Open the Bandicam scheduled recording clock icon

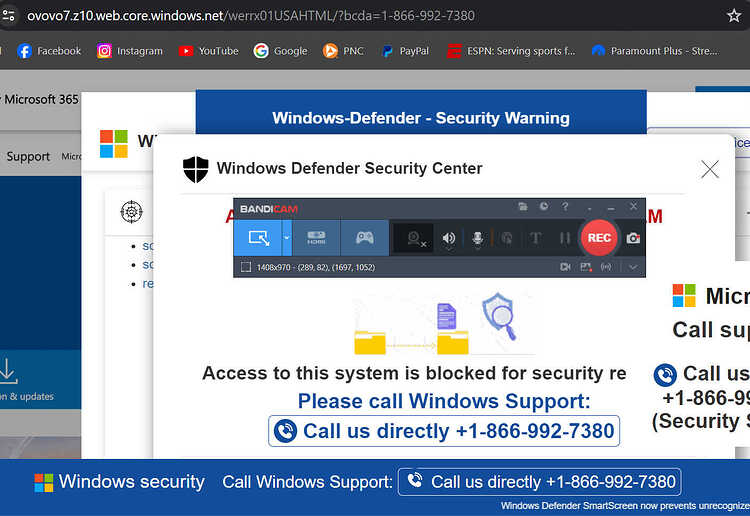click(x=544, y=207)
